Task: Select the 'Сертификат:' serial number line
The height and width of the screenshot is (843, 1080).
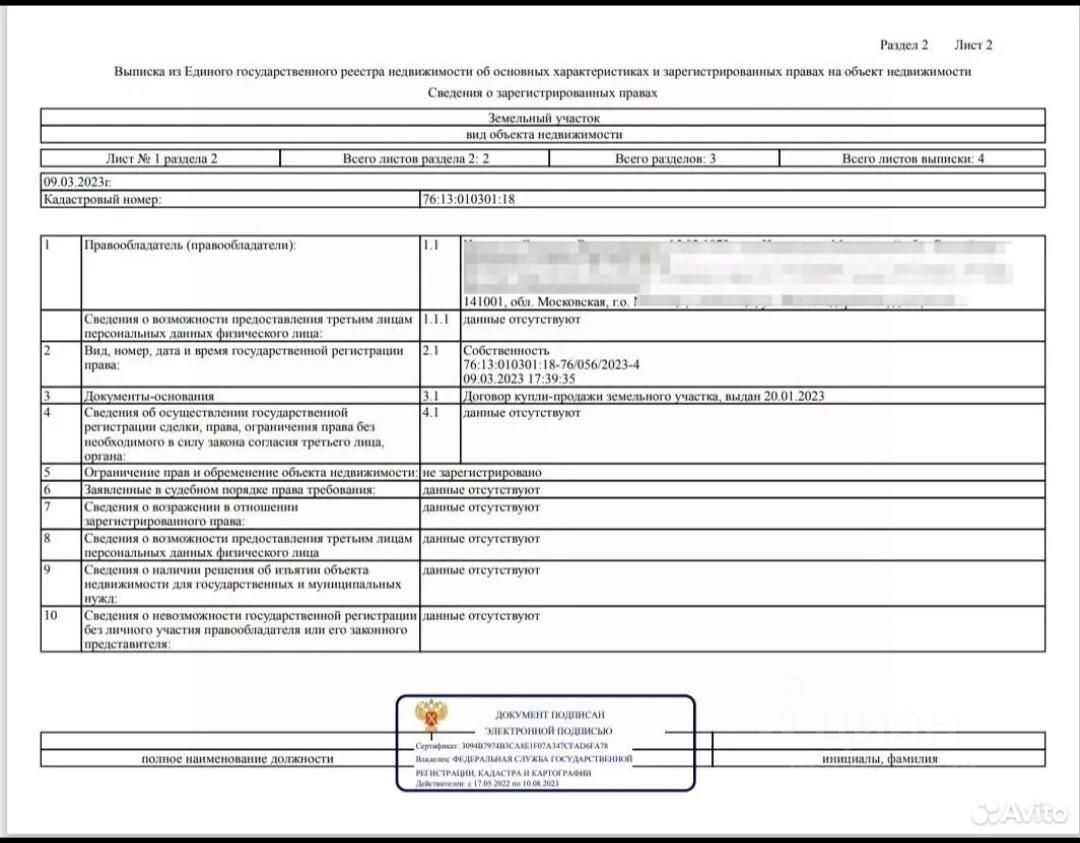Action: click(511, 746)
